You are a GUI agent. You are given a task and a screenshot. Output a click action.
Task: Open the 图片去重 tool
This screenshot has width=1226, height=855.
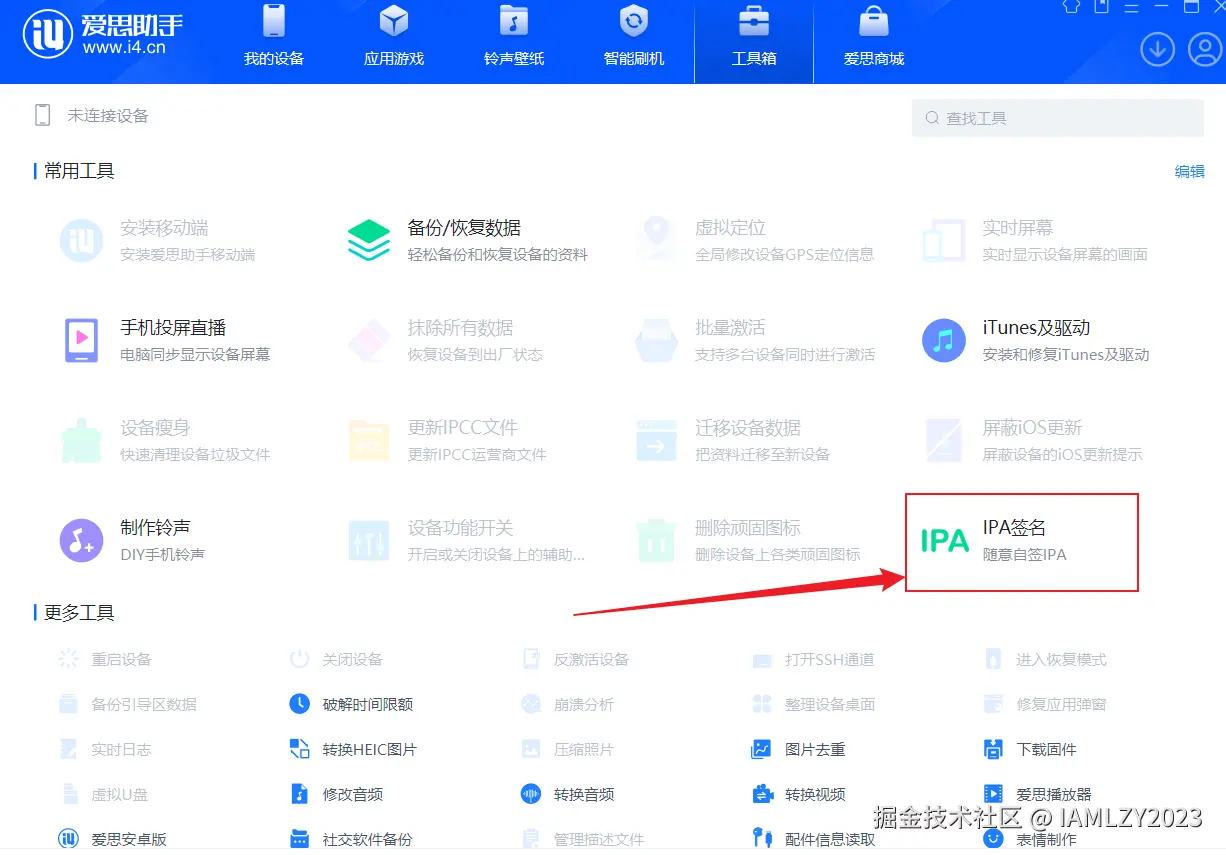(799, 749)
